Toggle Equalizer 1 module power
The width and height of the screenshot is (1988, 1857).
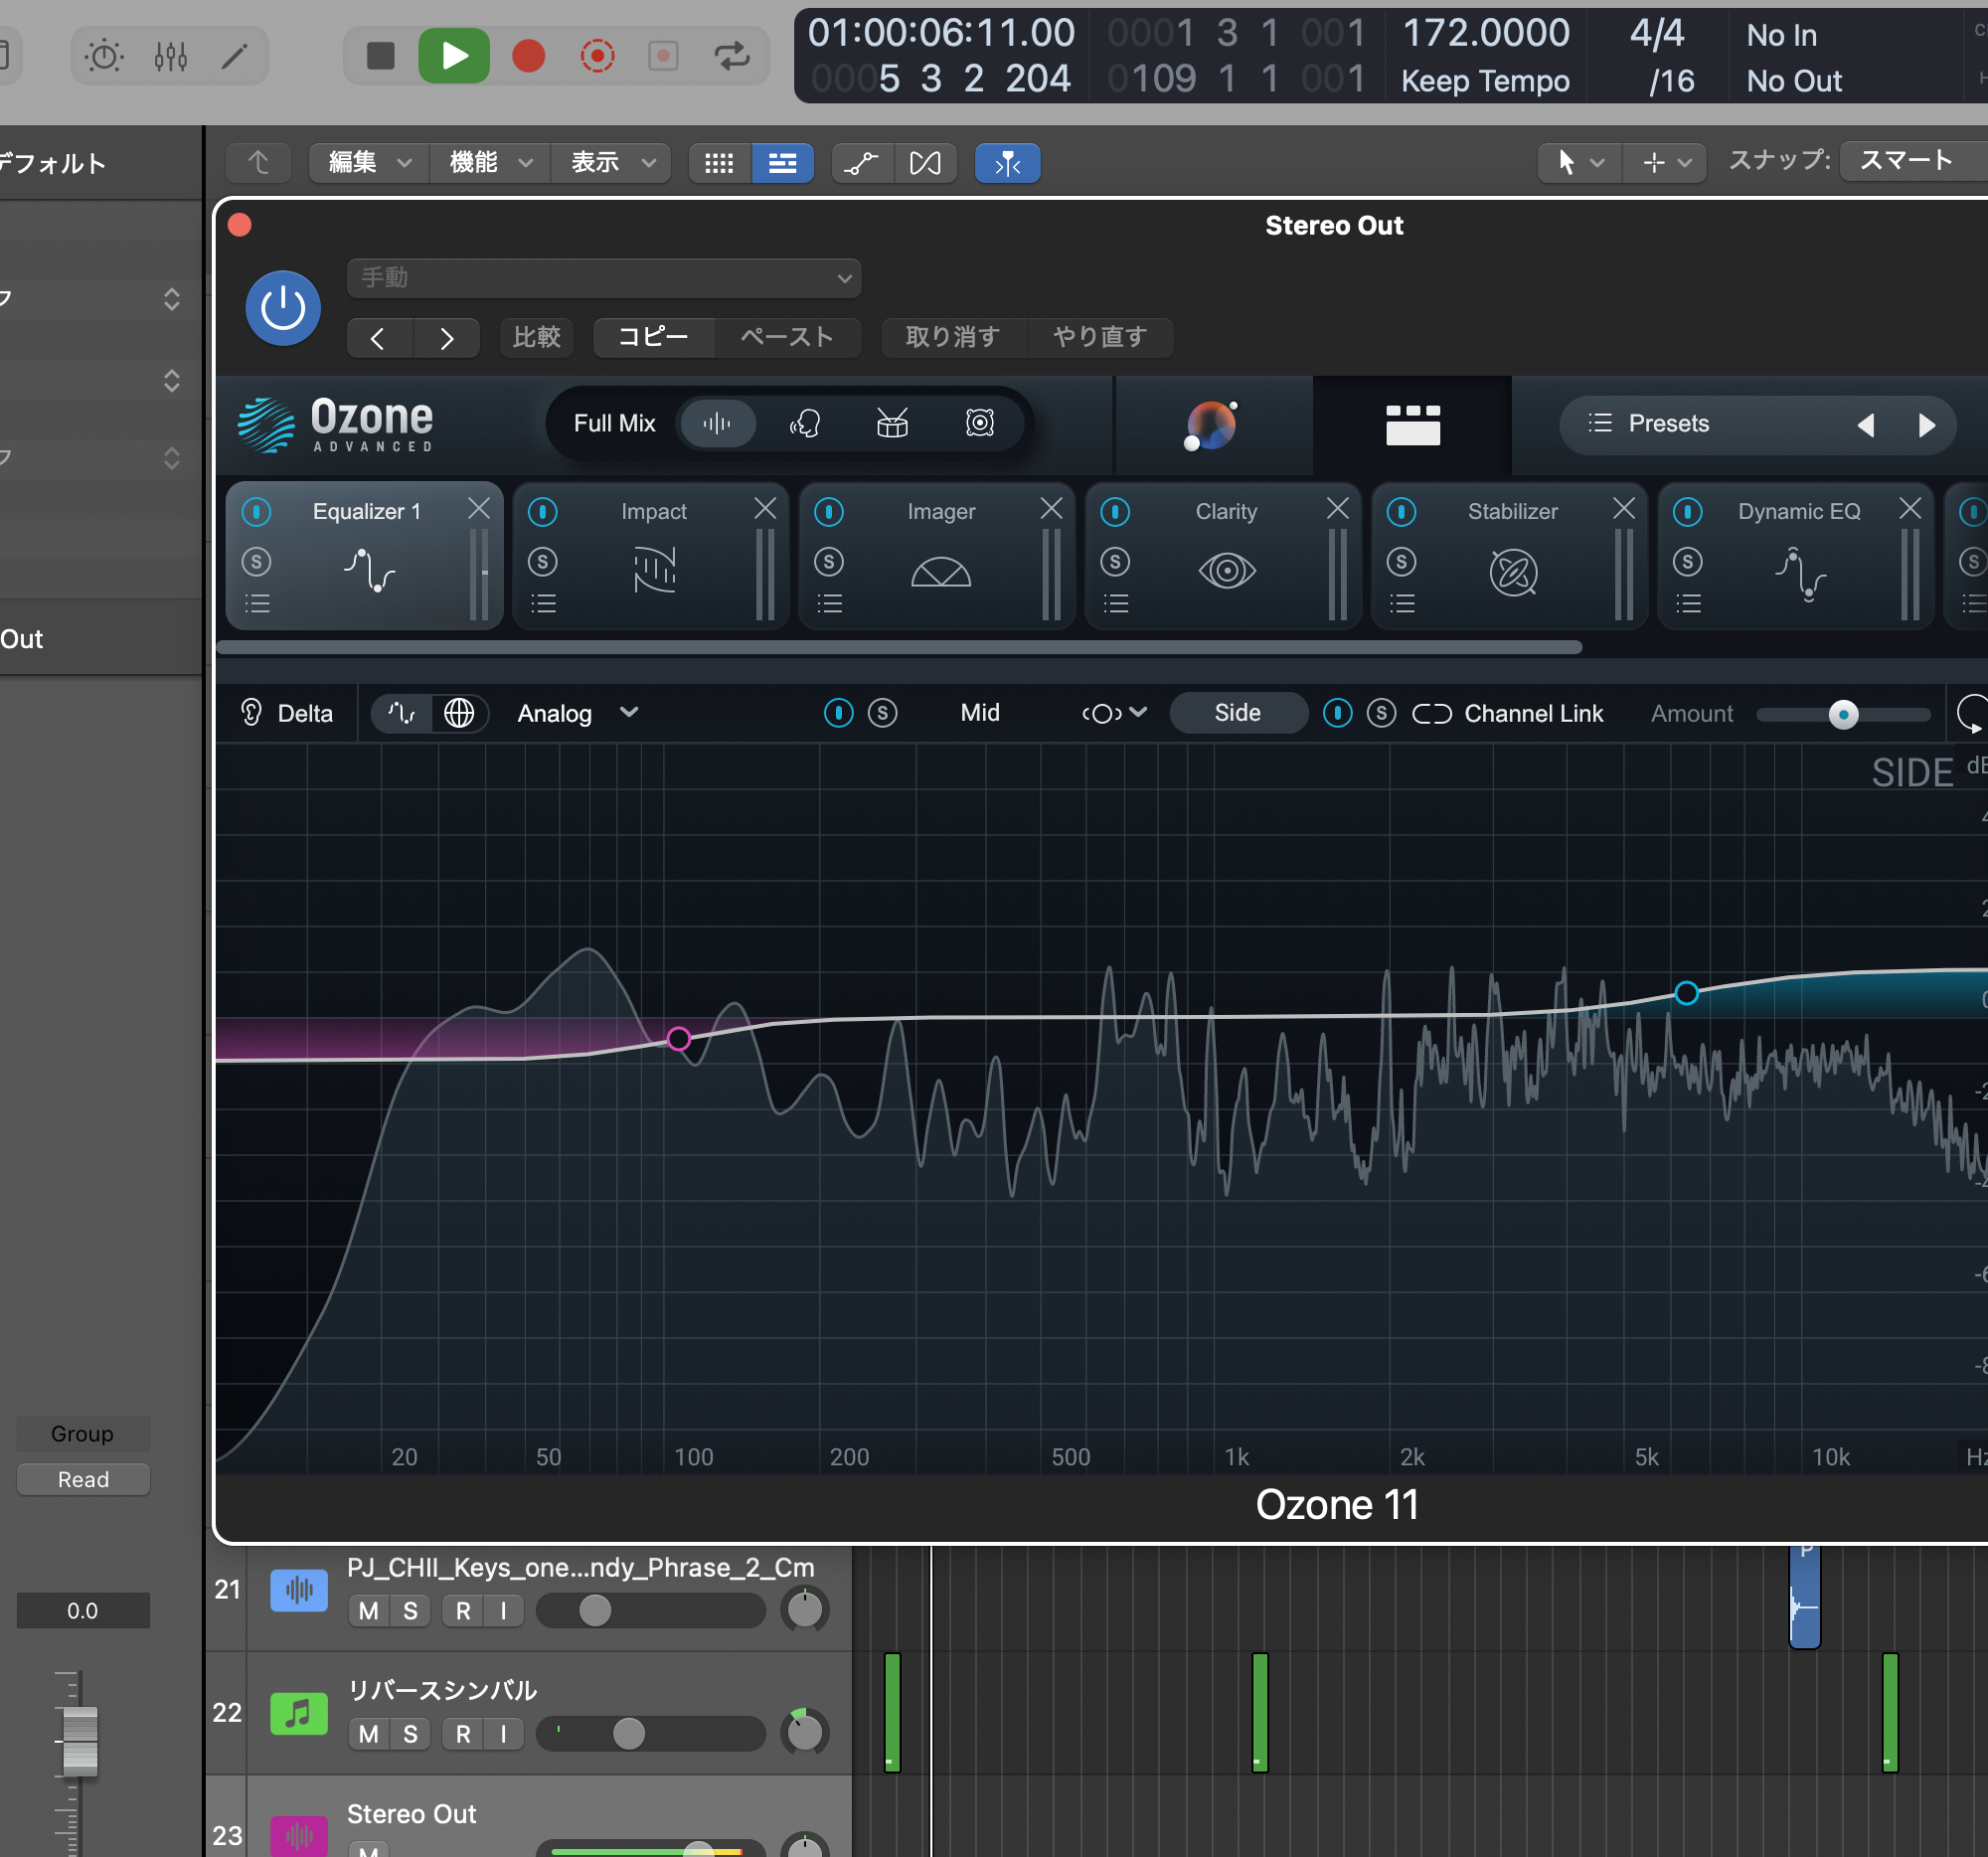pos(257,512)
